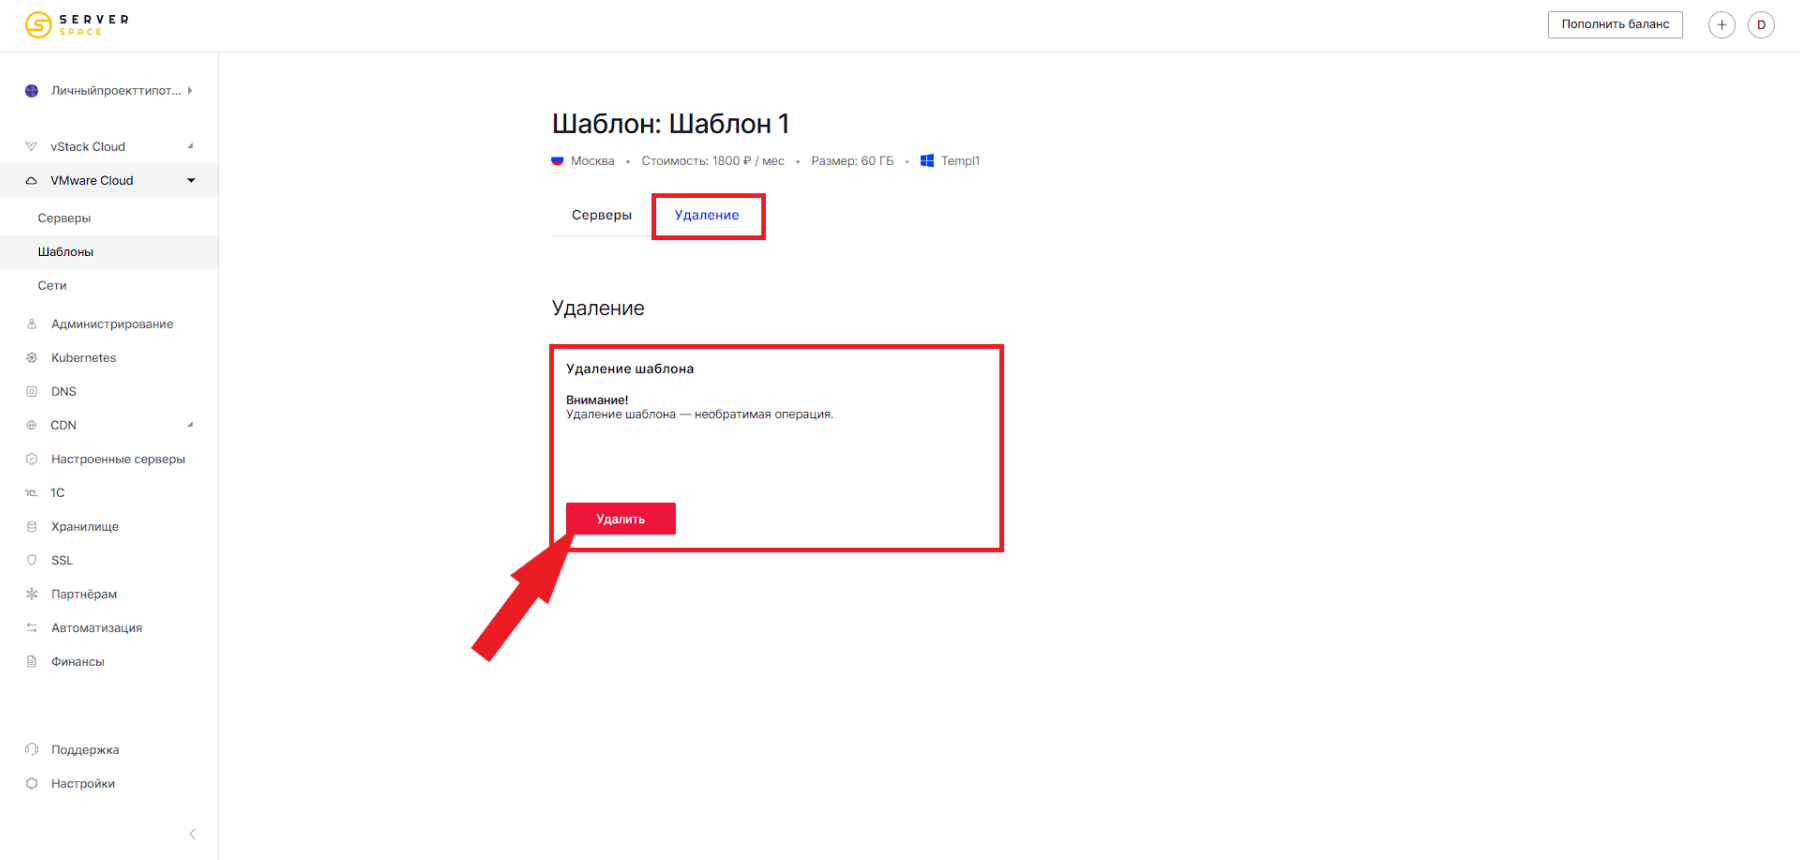Select the Удаление tab
Screen dimensions: 1800x860
707,215
